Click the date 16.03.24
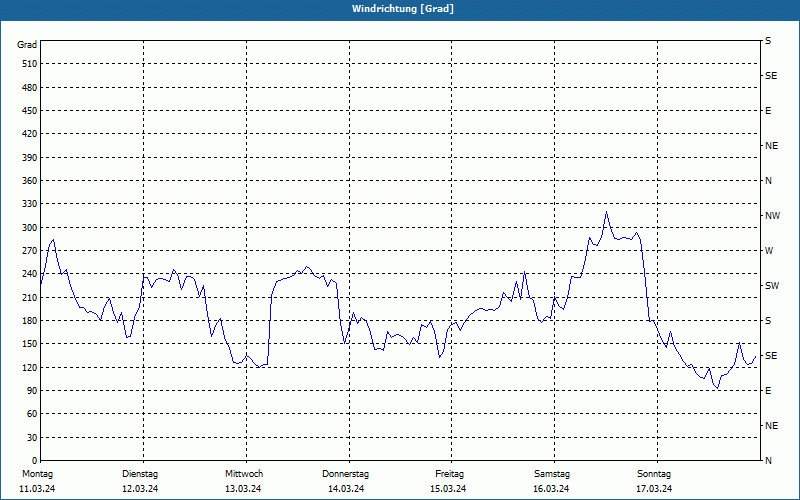This screenshot has width=800, height=500. pyautogui.click(x=551, y=489)
